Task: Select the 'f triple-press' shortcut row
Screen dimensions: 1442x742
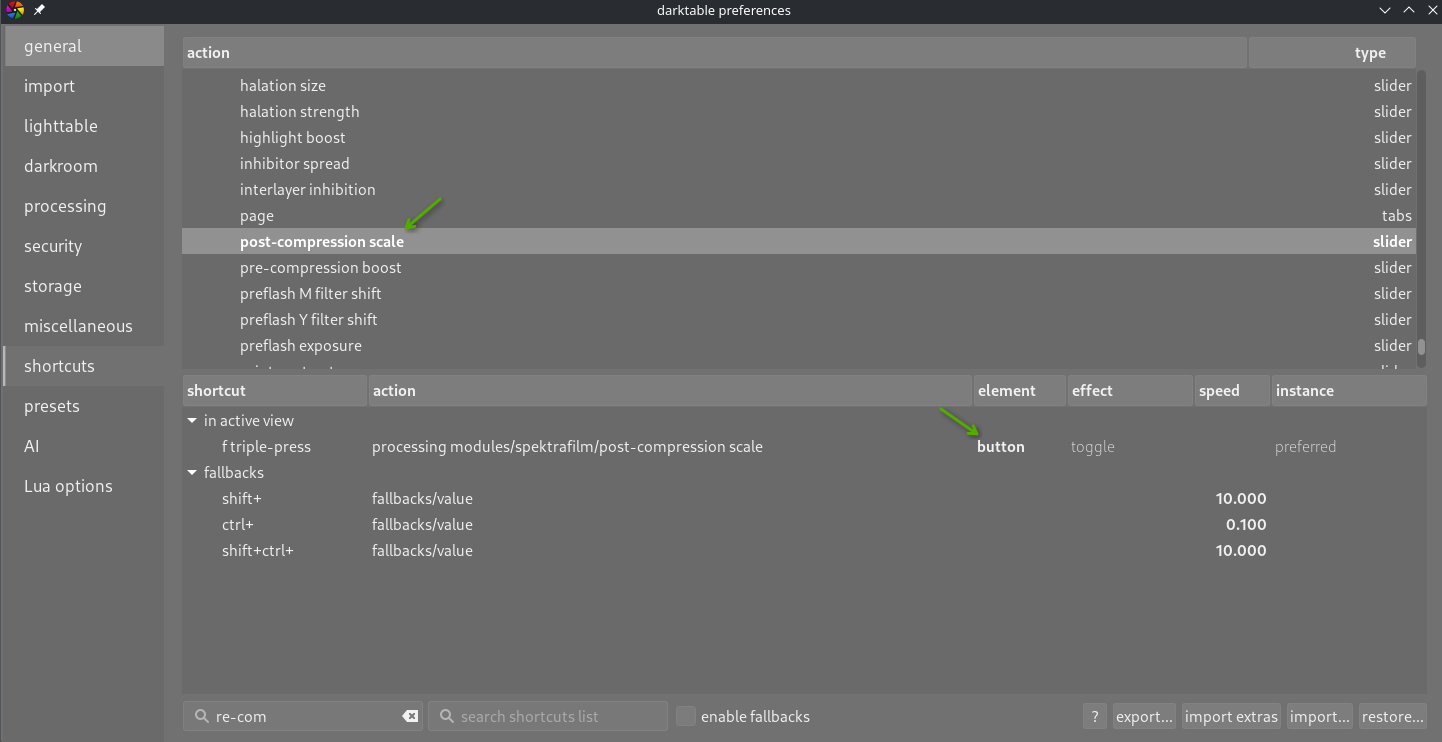Action: (x=805, y=447)
